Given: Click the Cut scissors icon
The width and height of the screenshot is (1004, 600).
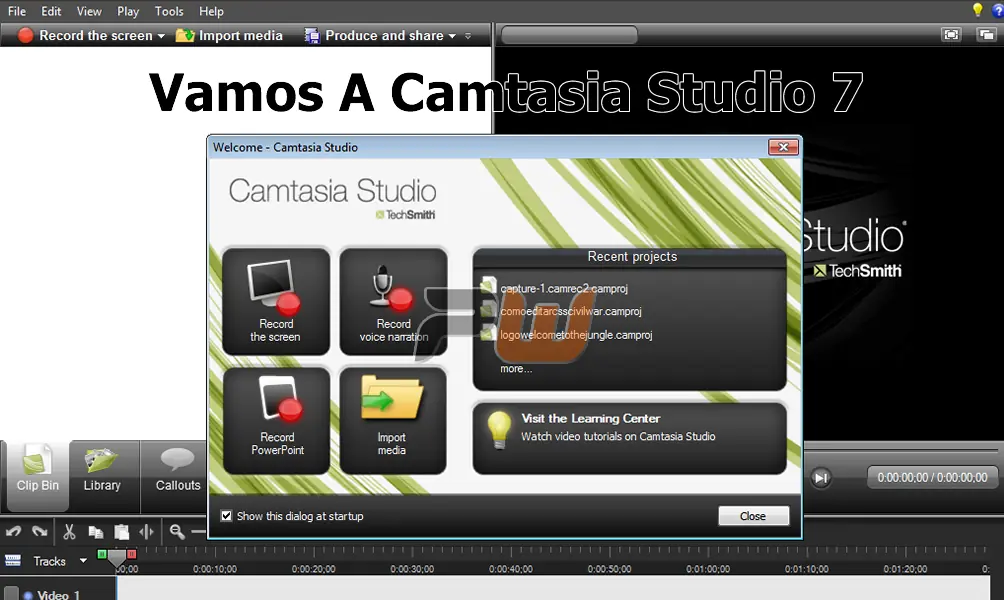Looking at the screenshot, I should pyautogui.click(x=69, y=531).
